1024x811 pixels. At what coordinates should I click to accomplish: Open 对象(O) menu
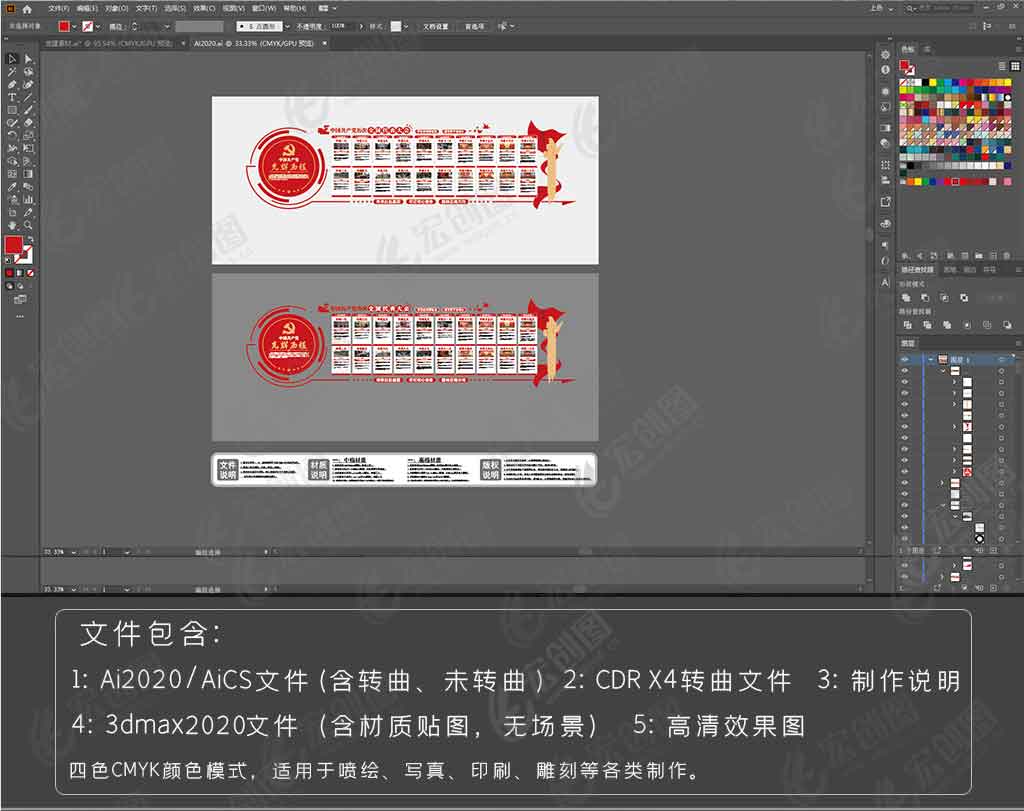coord(115,8)
